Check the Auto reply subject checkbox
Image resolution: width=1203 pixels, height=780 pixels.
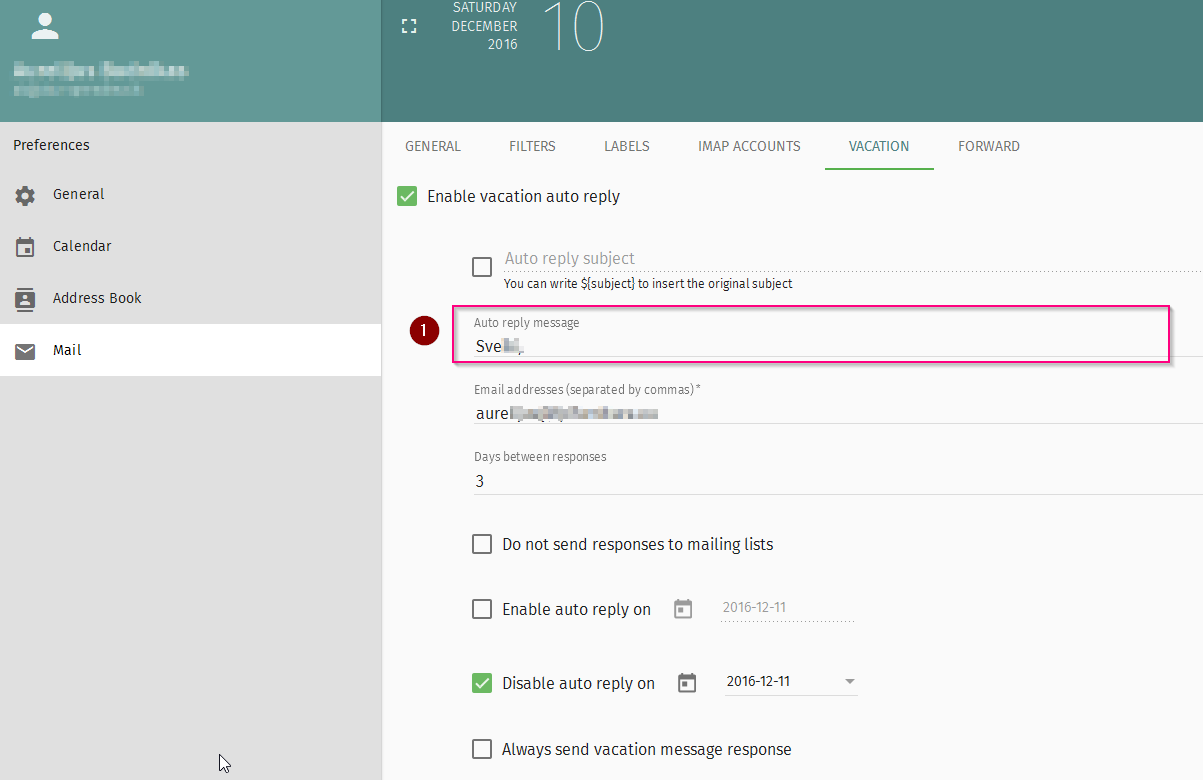[482, 267]
